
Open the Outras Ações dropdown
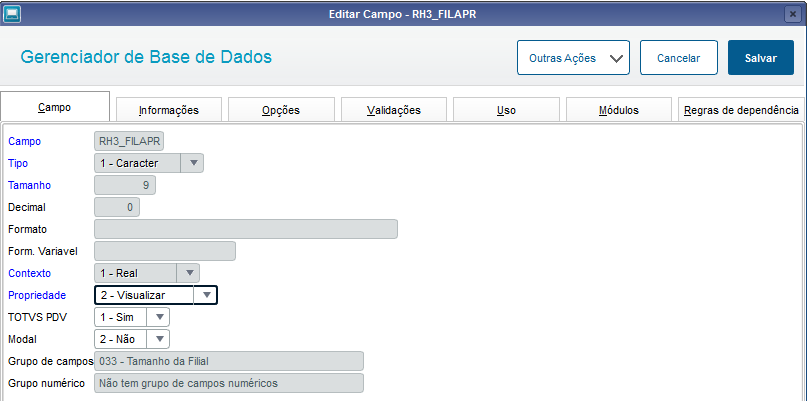pyautogui.click(x=573, y=58)
